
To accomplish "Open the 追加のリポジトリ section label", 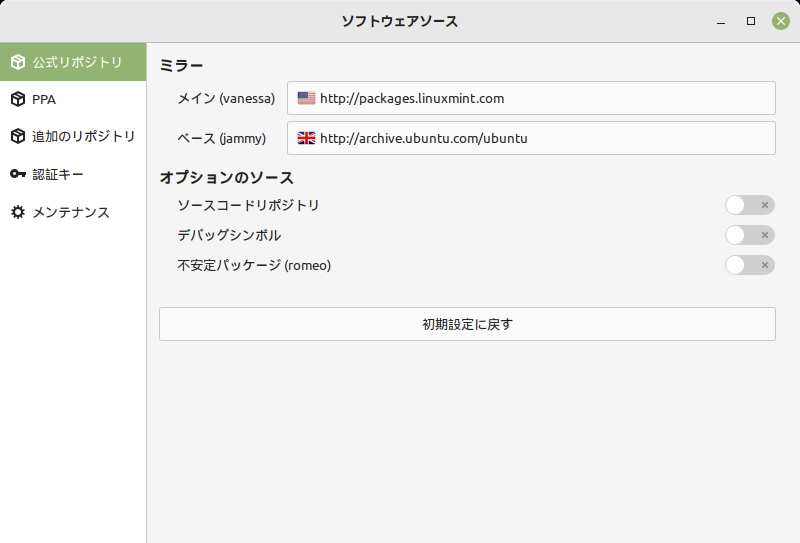I will pyautogui.click(x=84, y=136).
